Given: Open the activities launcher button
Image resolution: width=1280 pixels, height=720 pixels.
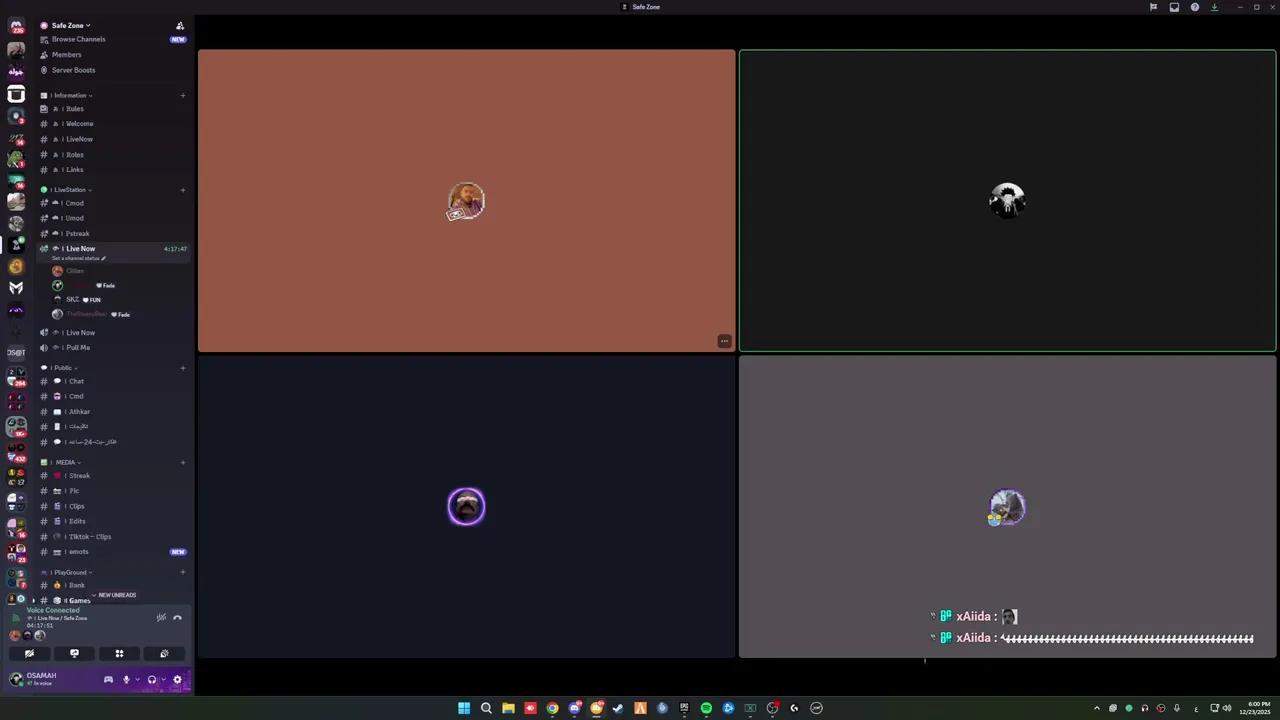Looking at the screenshot, I should click(119, 653).
